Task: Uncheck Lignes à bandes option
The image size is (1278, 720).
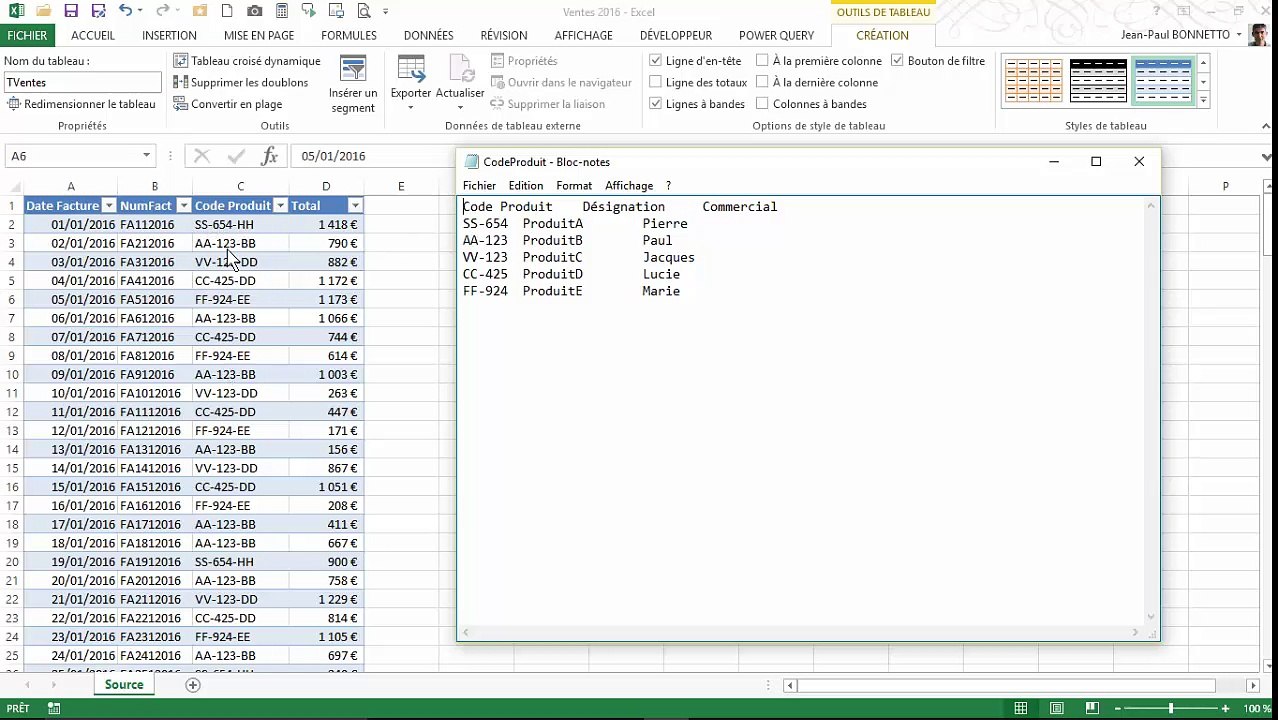Action: tap(655, 104)
